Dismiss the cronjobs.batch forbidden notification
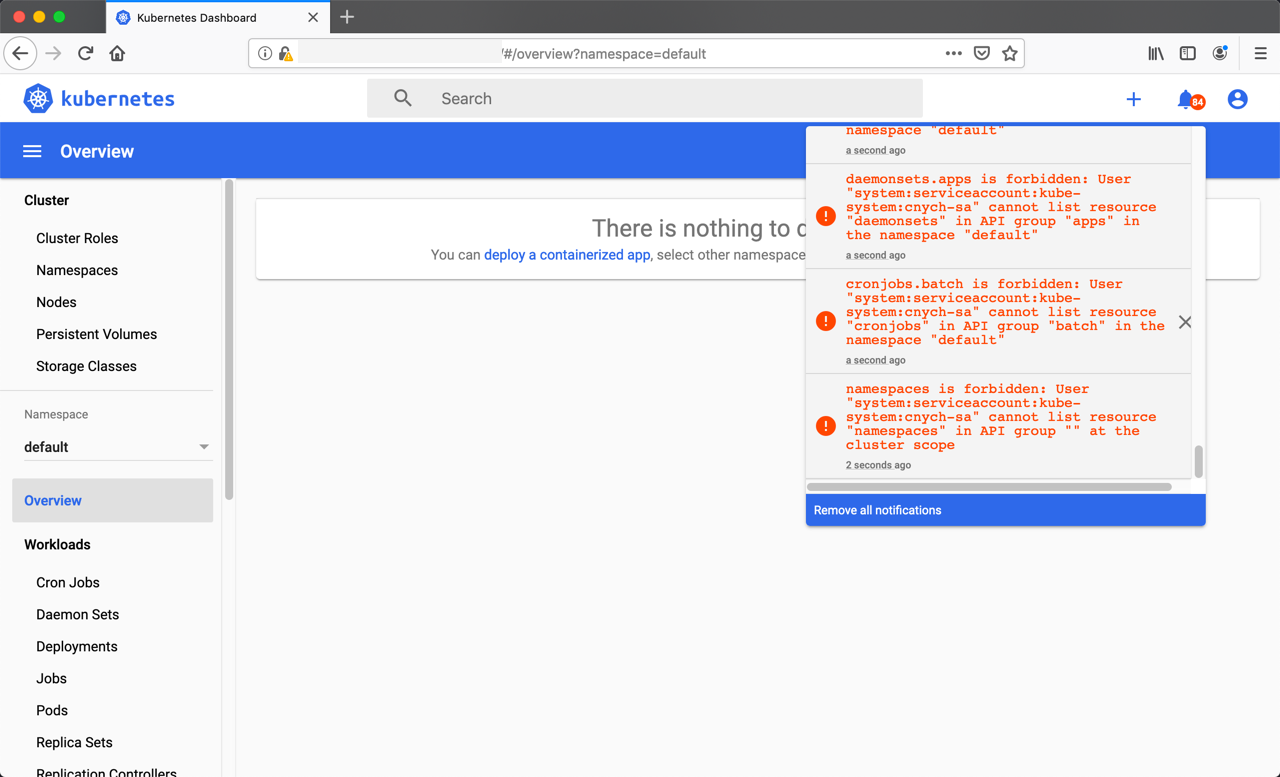This screenshot has height=777, width=1280. (1184, 322)
